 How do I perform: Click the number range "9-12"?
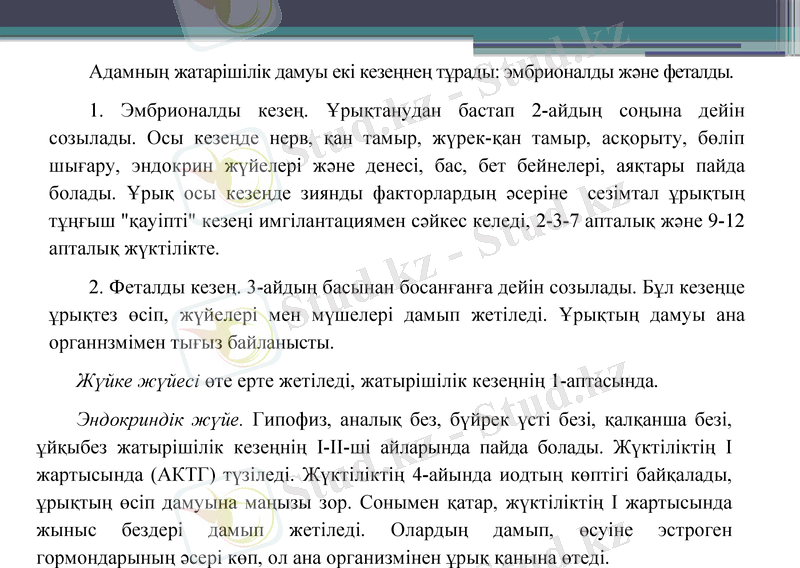(x=727, y=221)
